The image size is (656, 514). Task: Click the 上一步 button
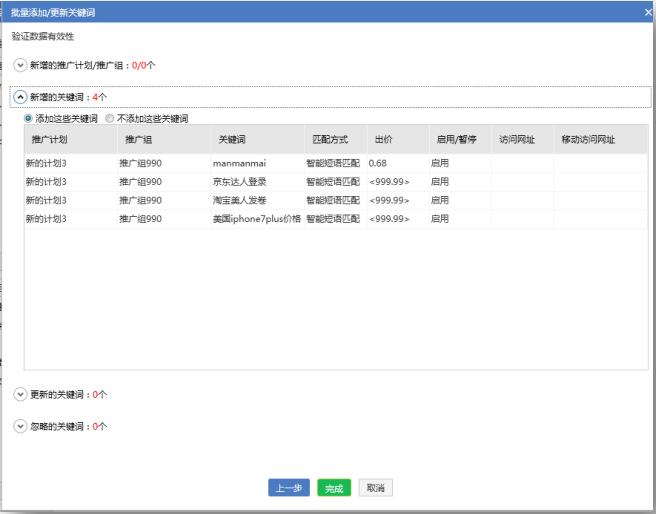[x=289, y=487]
